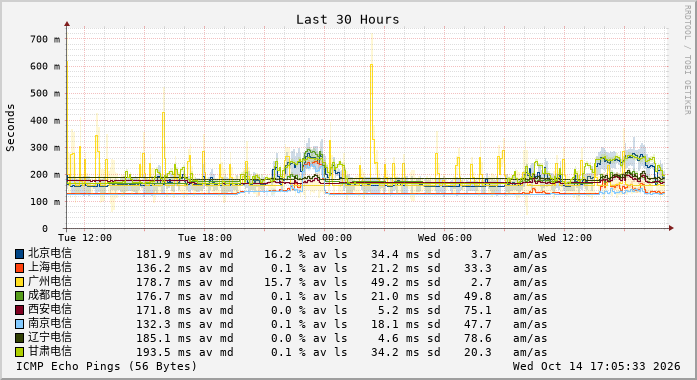Click the 300 m y-axis tick label

[x=45, y=148]
